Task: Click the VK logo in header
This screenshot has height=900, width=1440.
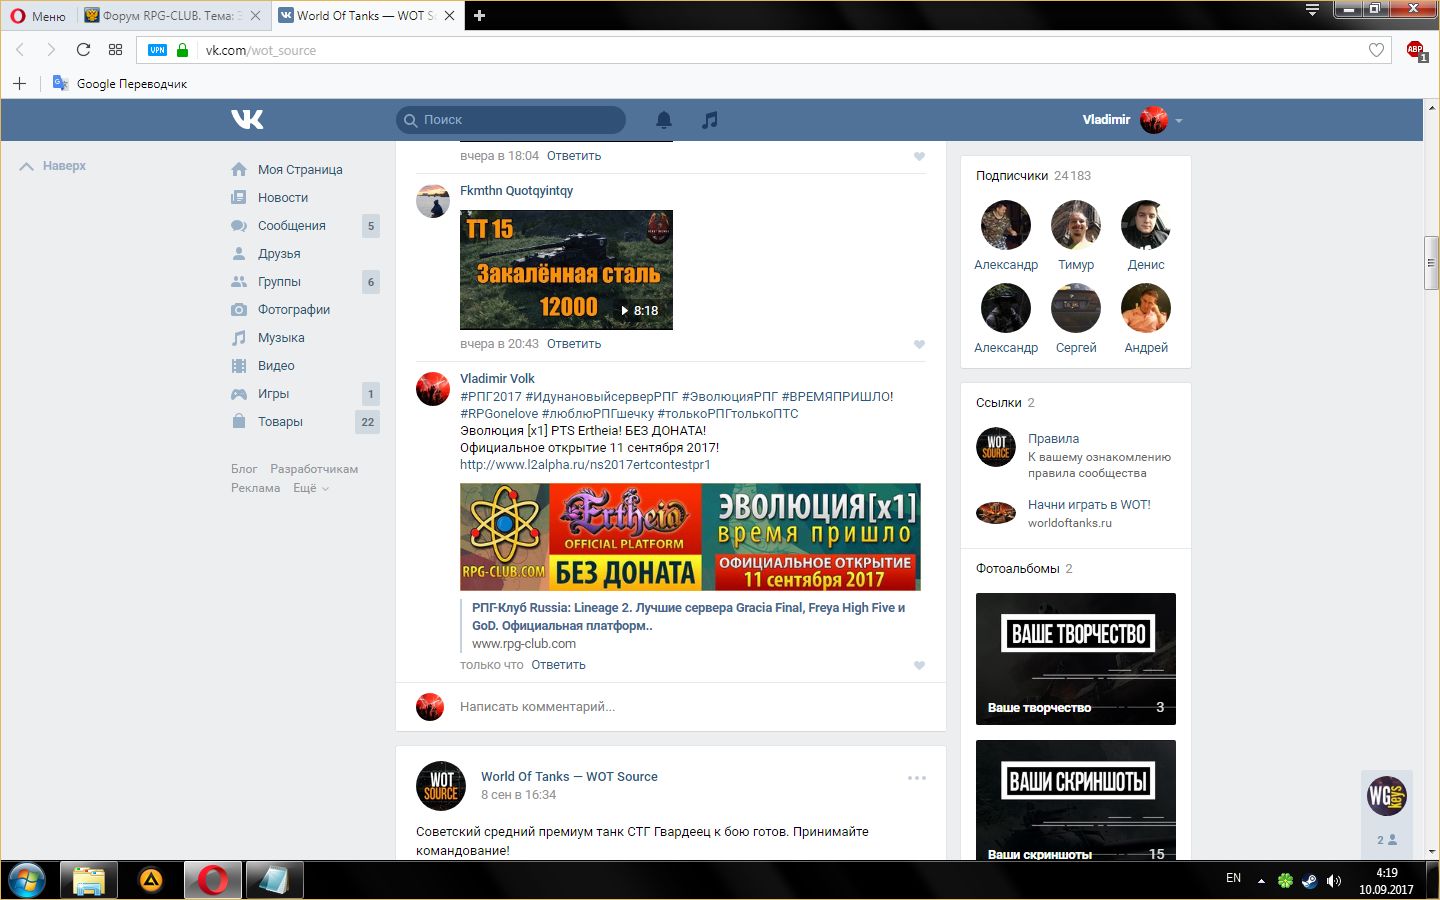Action: [247, 119]
